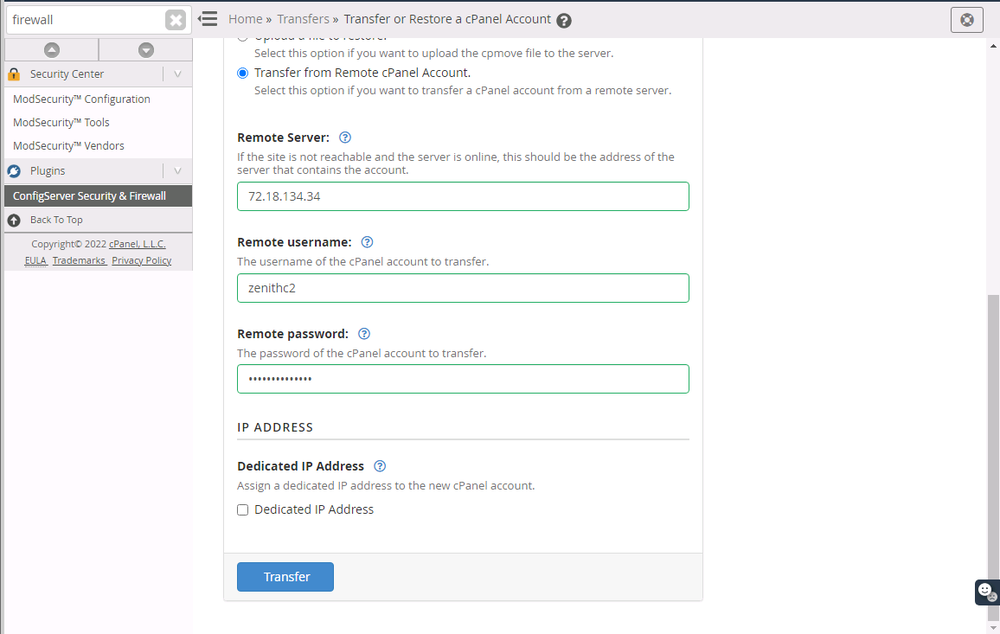Click the Plugins section icon
1000x634 pixels.
click(14, 171)
